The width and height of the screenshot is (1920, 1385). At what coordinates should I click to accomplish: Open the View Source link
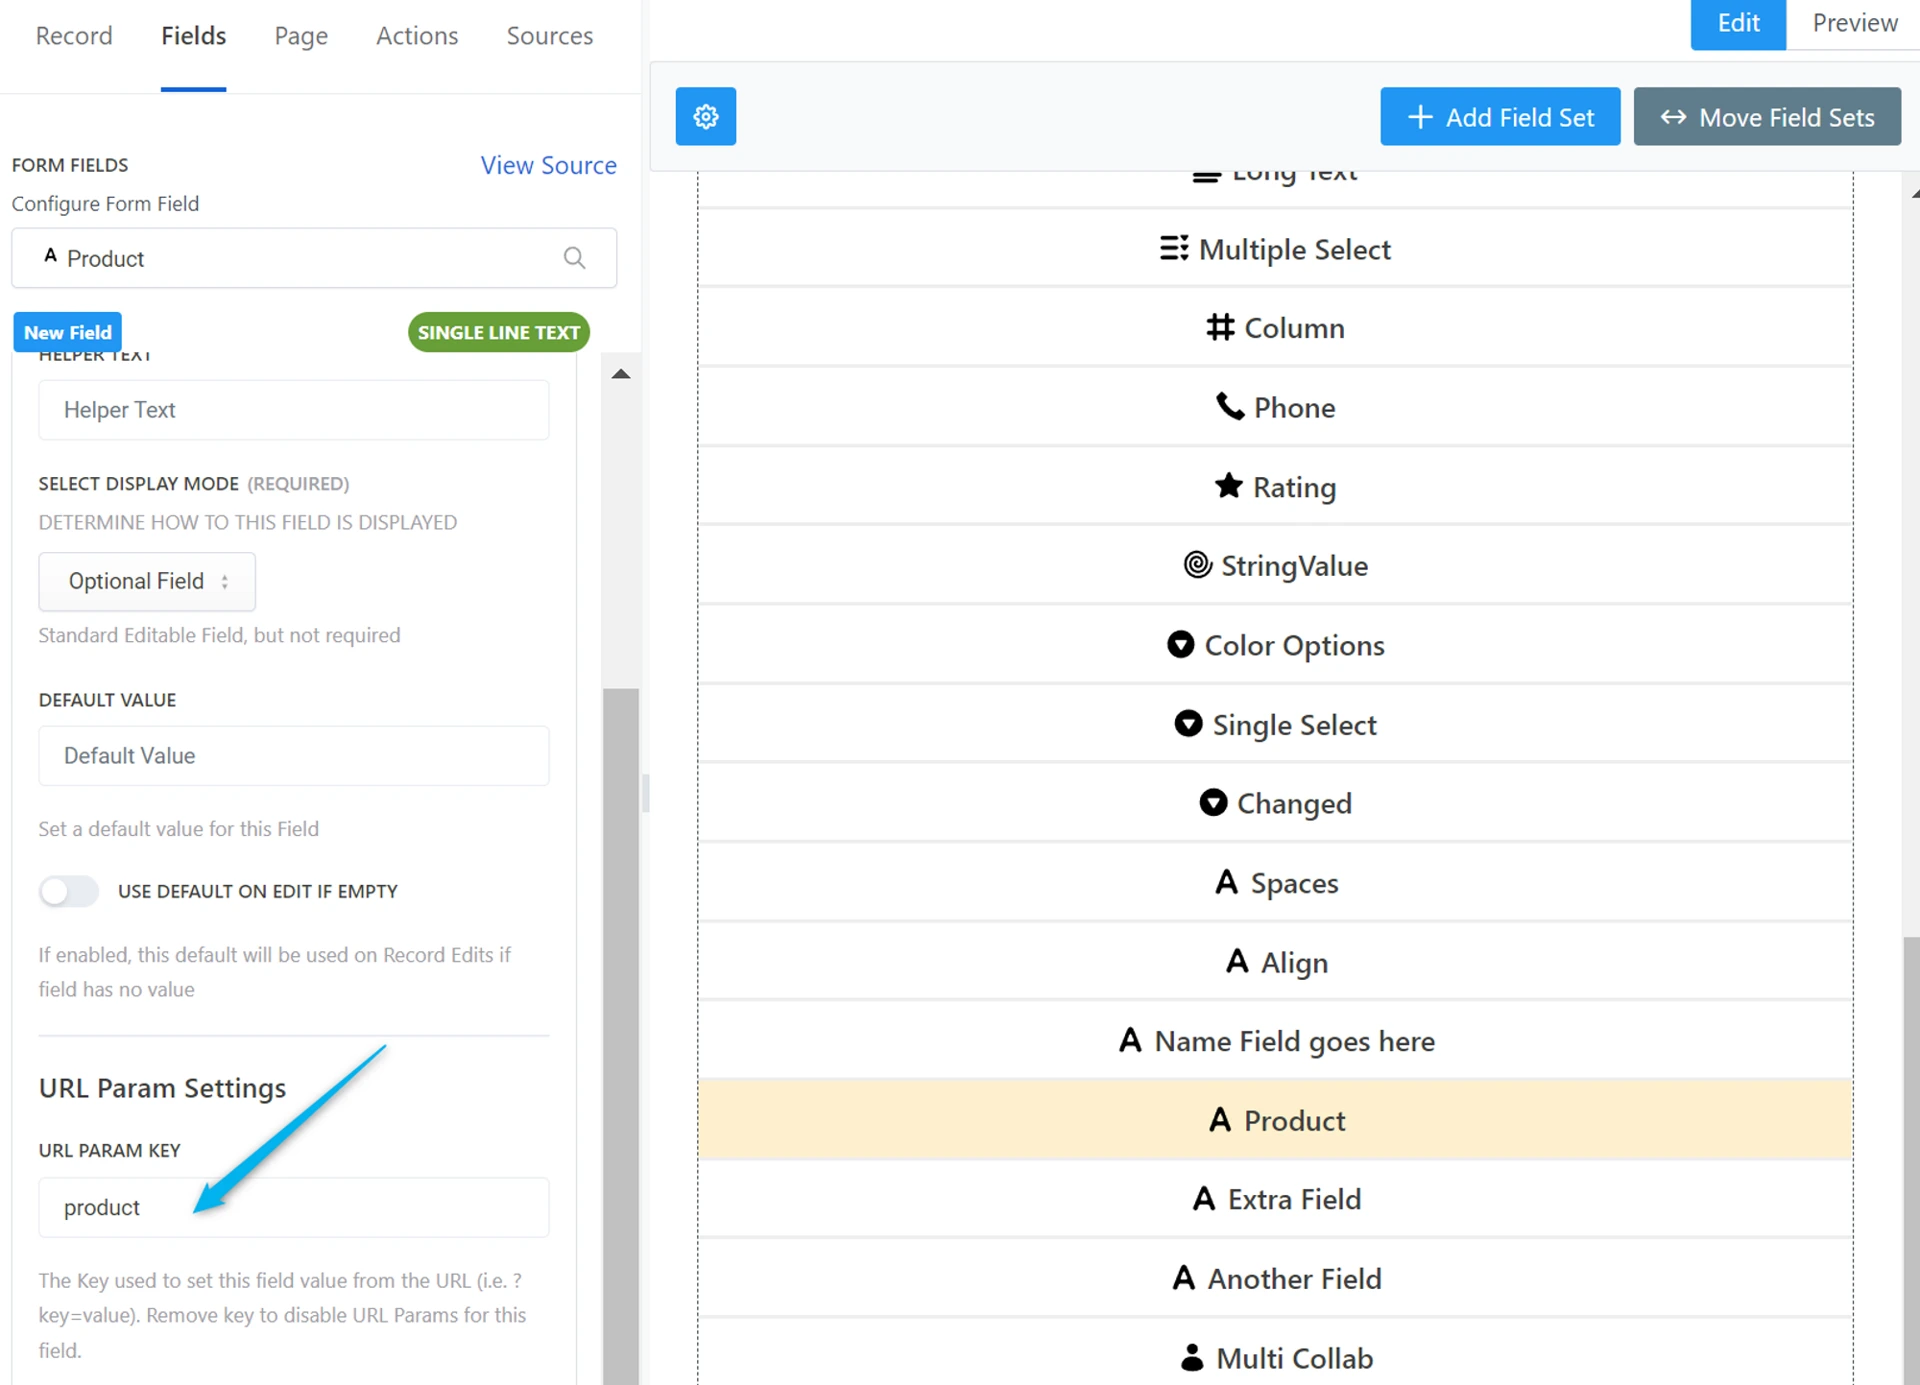(x=548, y=165)
